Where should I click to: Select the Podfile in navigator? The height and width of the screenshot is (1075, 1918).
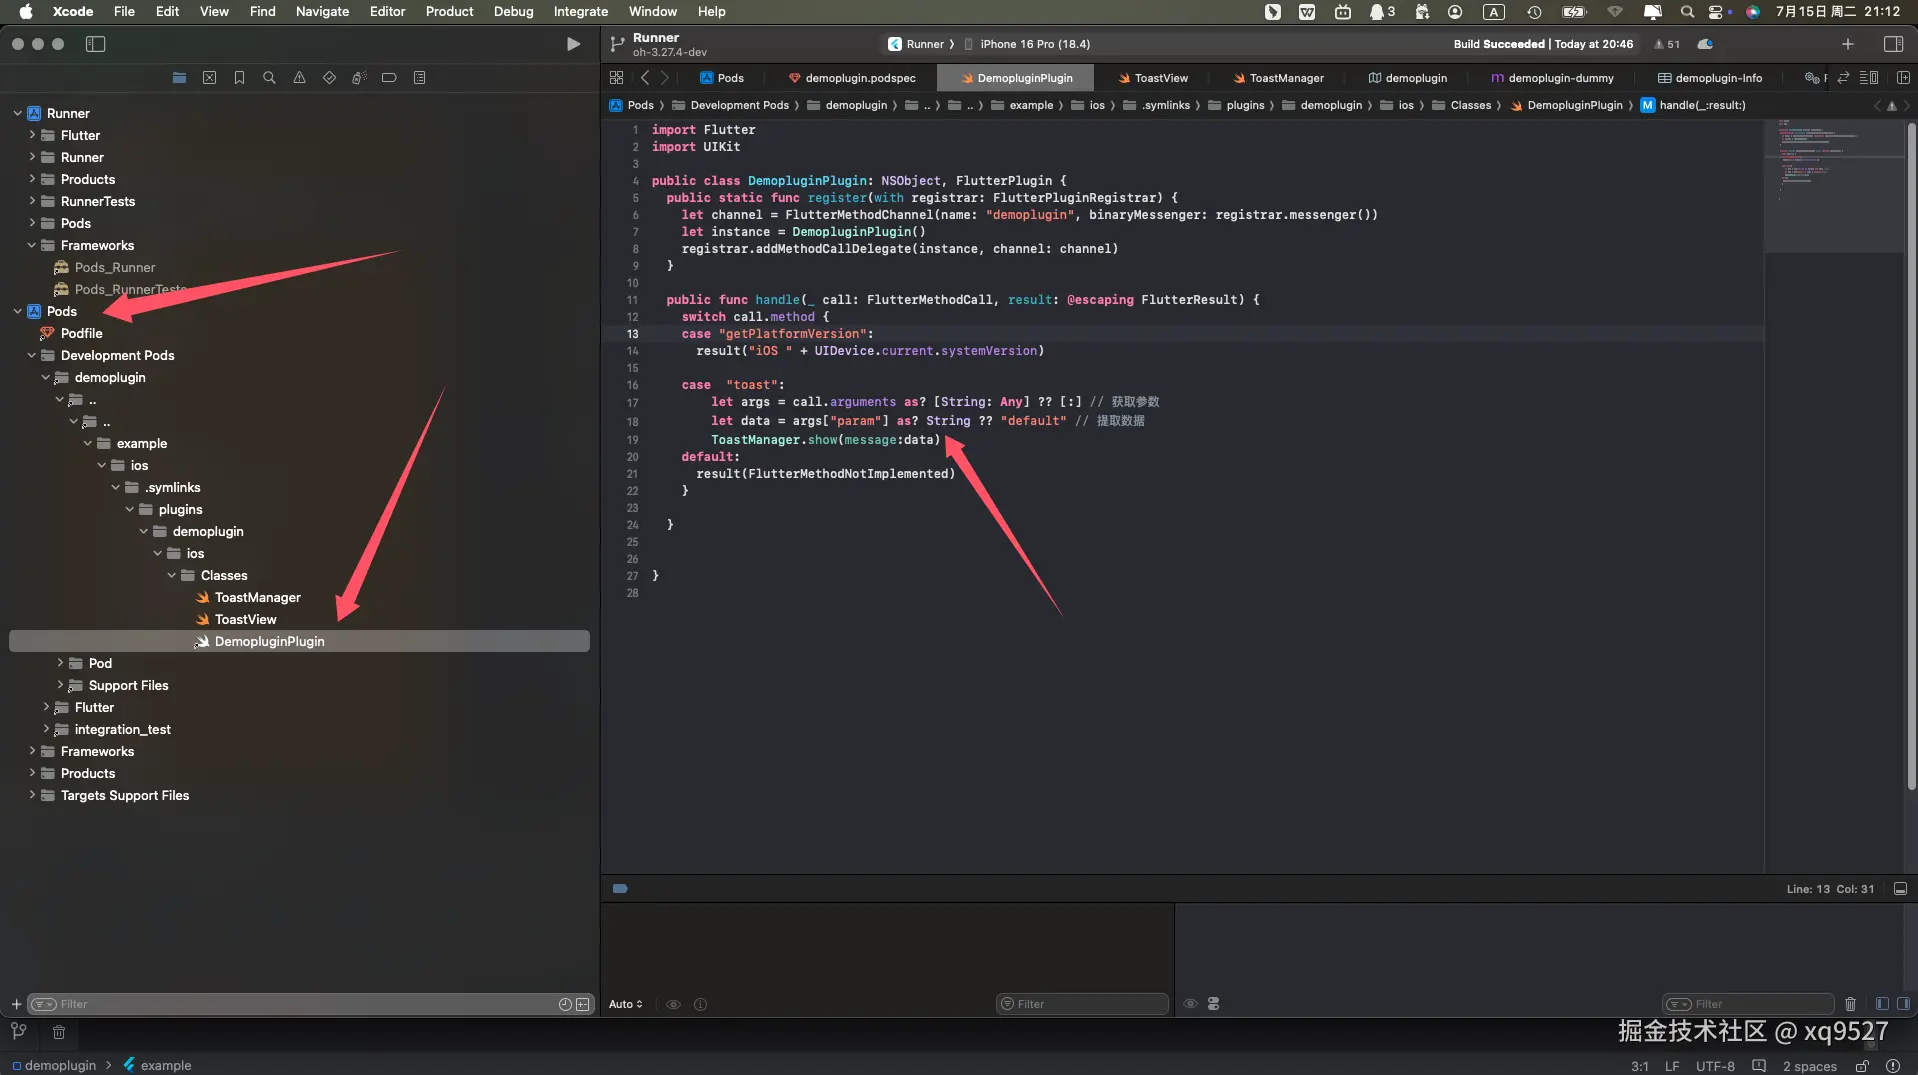(x=81, y=333)
